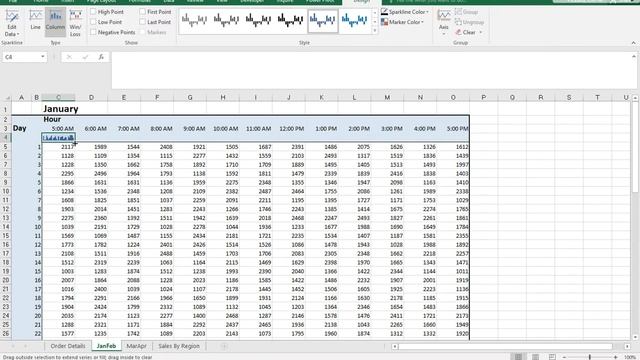Select the JanFeb sheet tab
Screen dimensions: 640x360
click(106, 346)
